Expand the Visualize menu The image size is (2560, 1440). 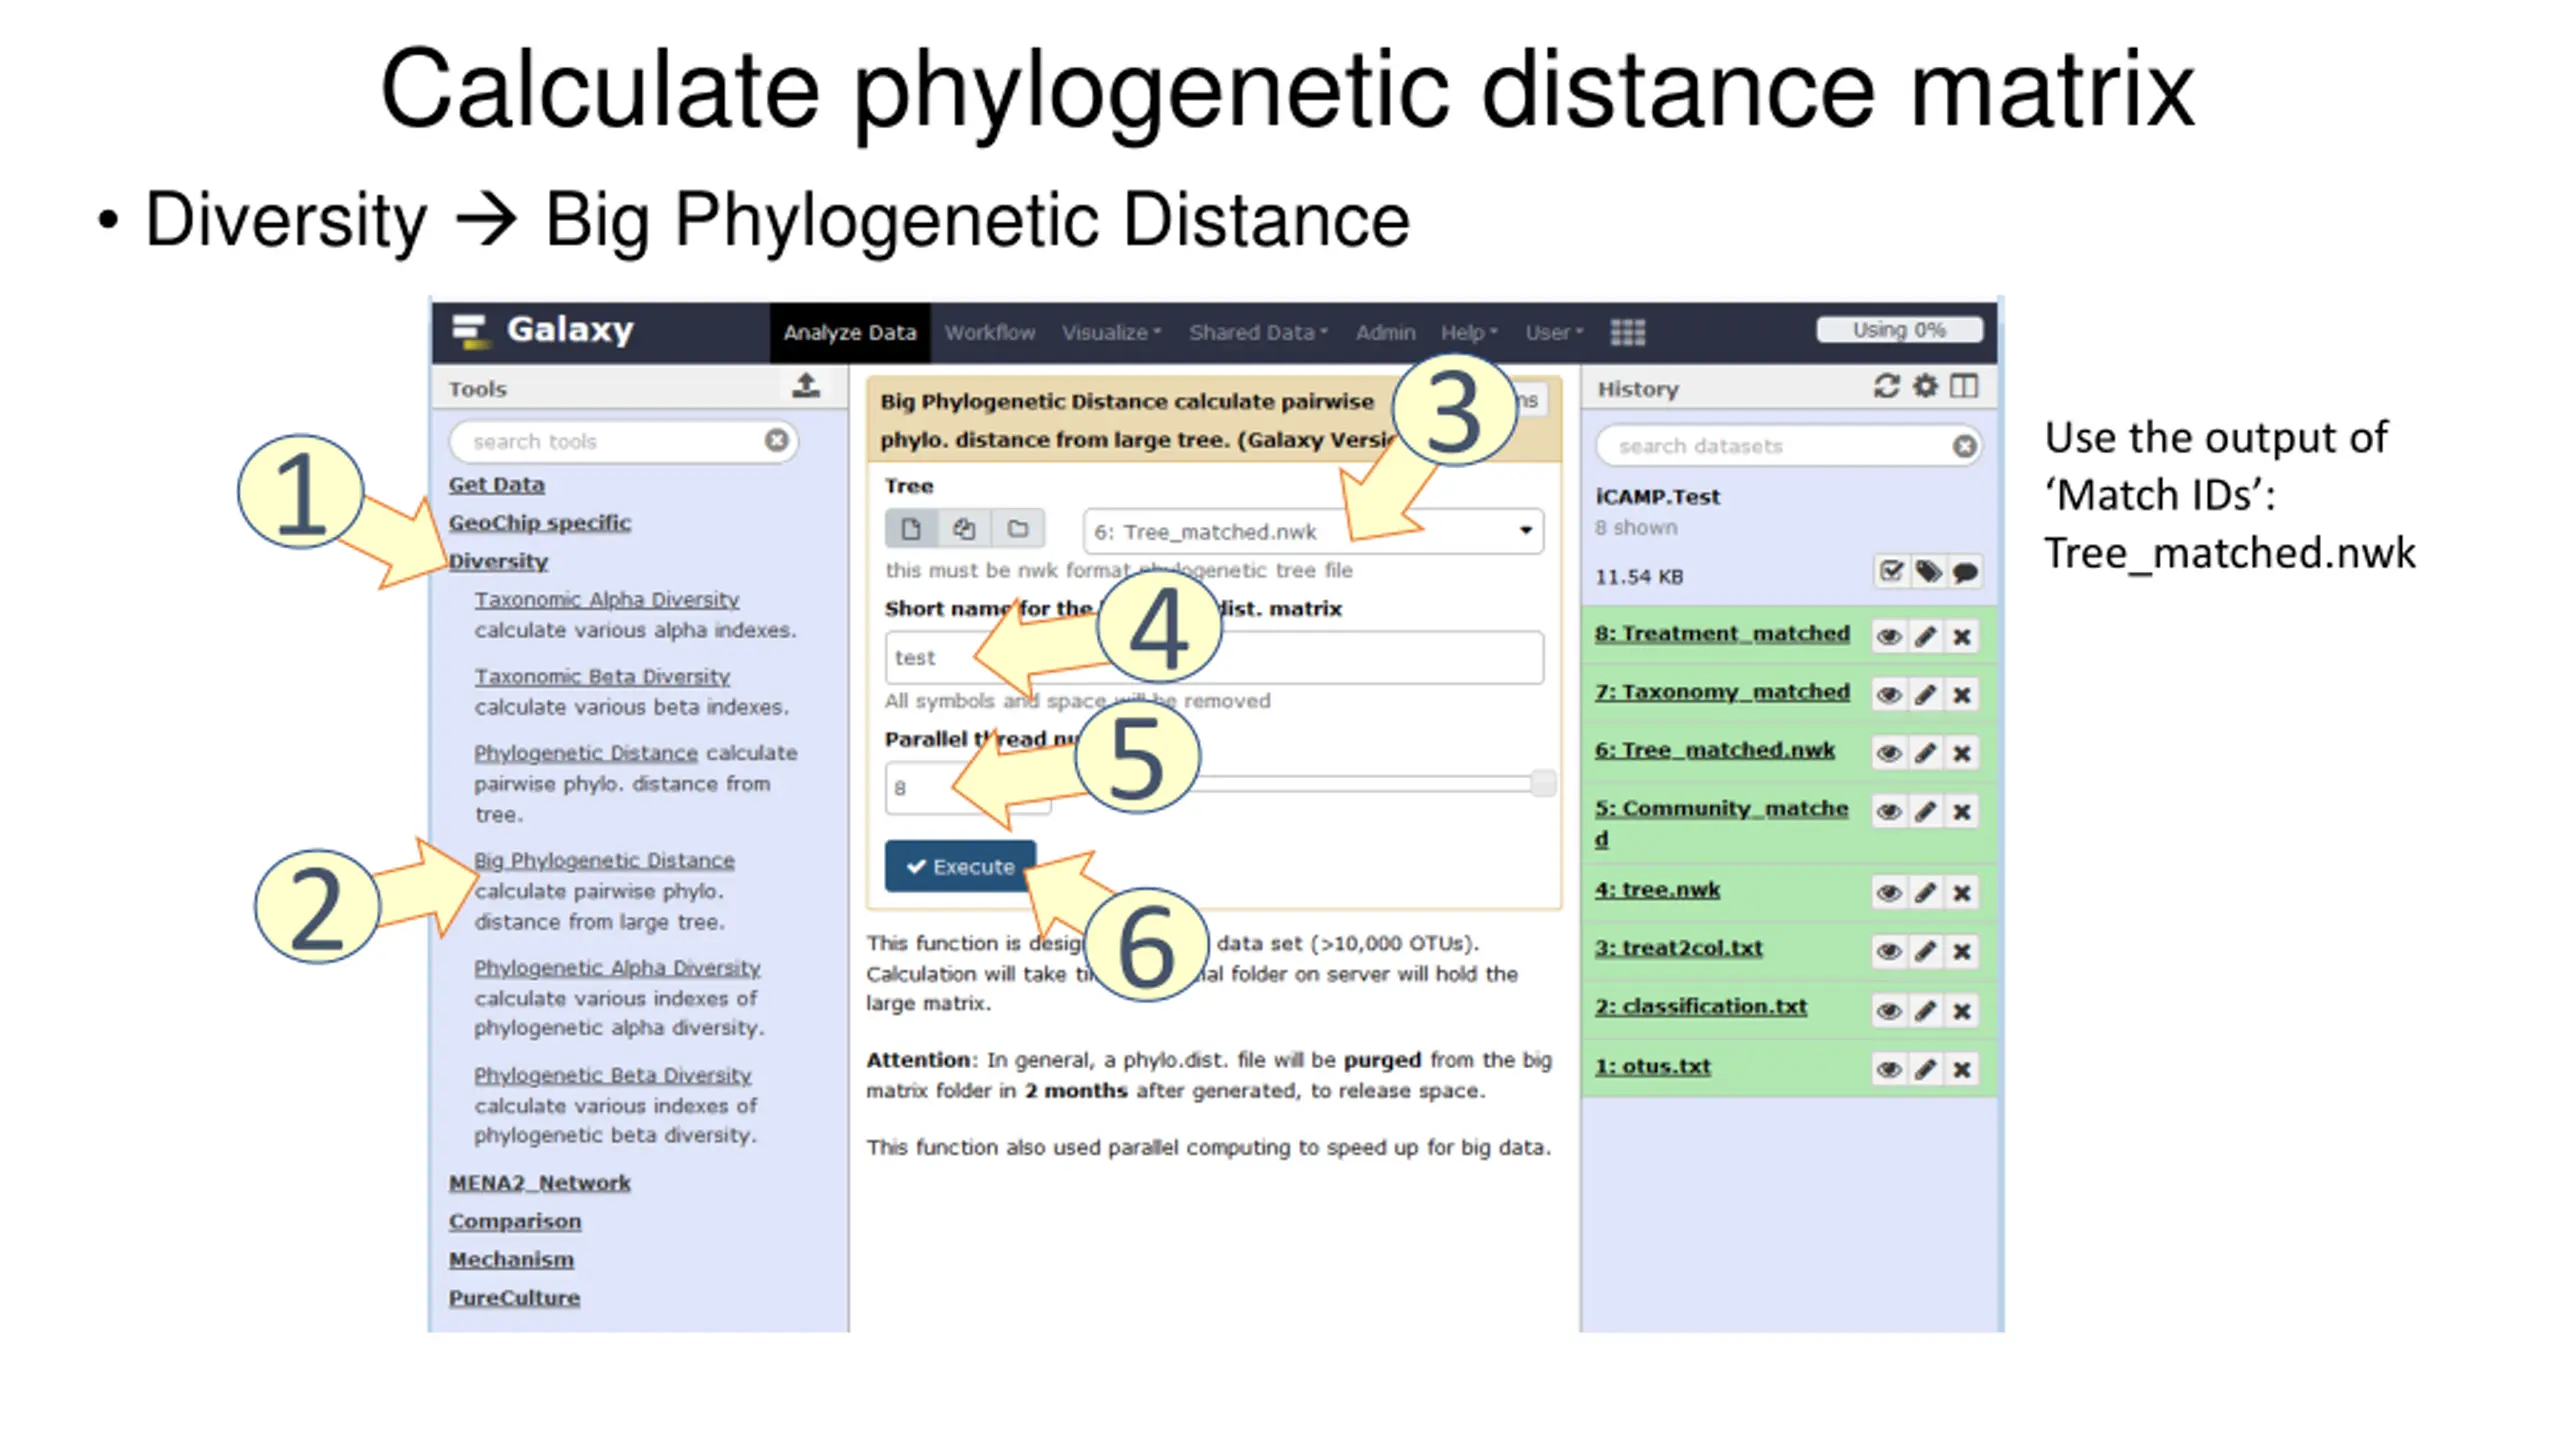(x=1110, y=333)
